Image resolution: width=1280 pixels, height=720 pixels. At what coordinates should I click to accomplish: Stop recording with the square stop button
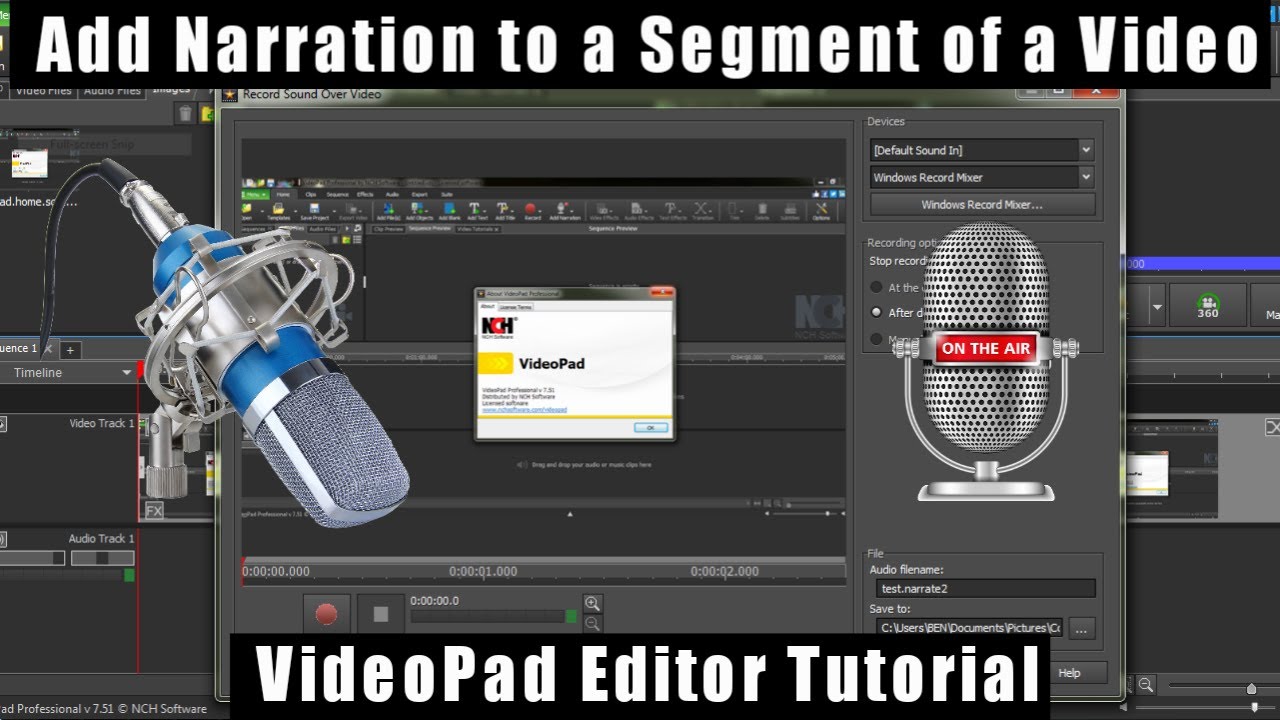tap(380, 614)
